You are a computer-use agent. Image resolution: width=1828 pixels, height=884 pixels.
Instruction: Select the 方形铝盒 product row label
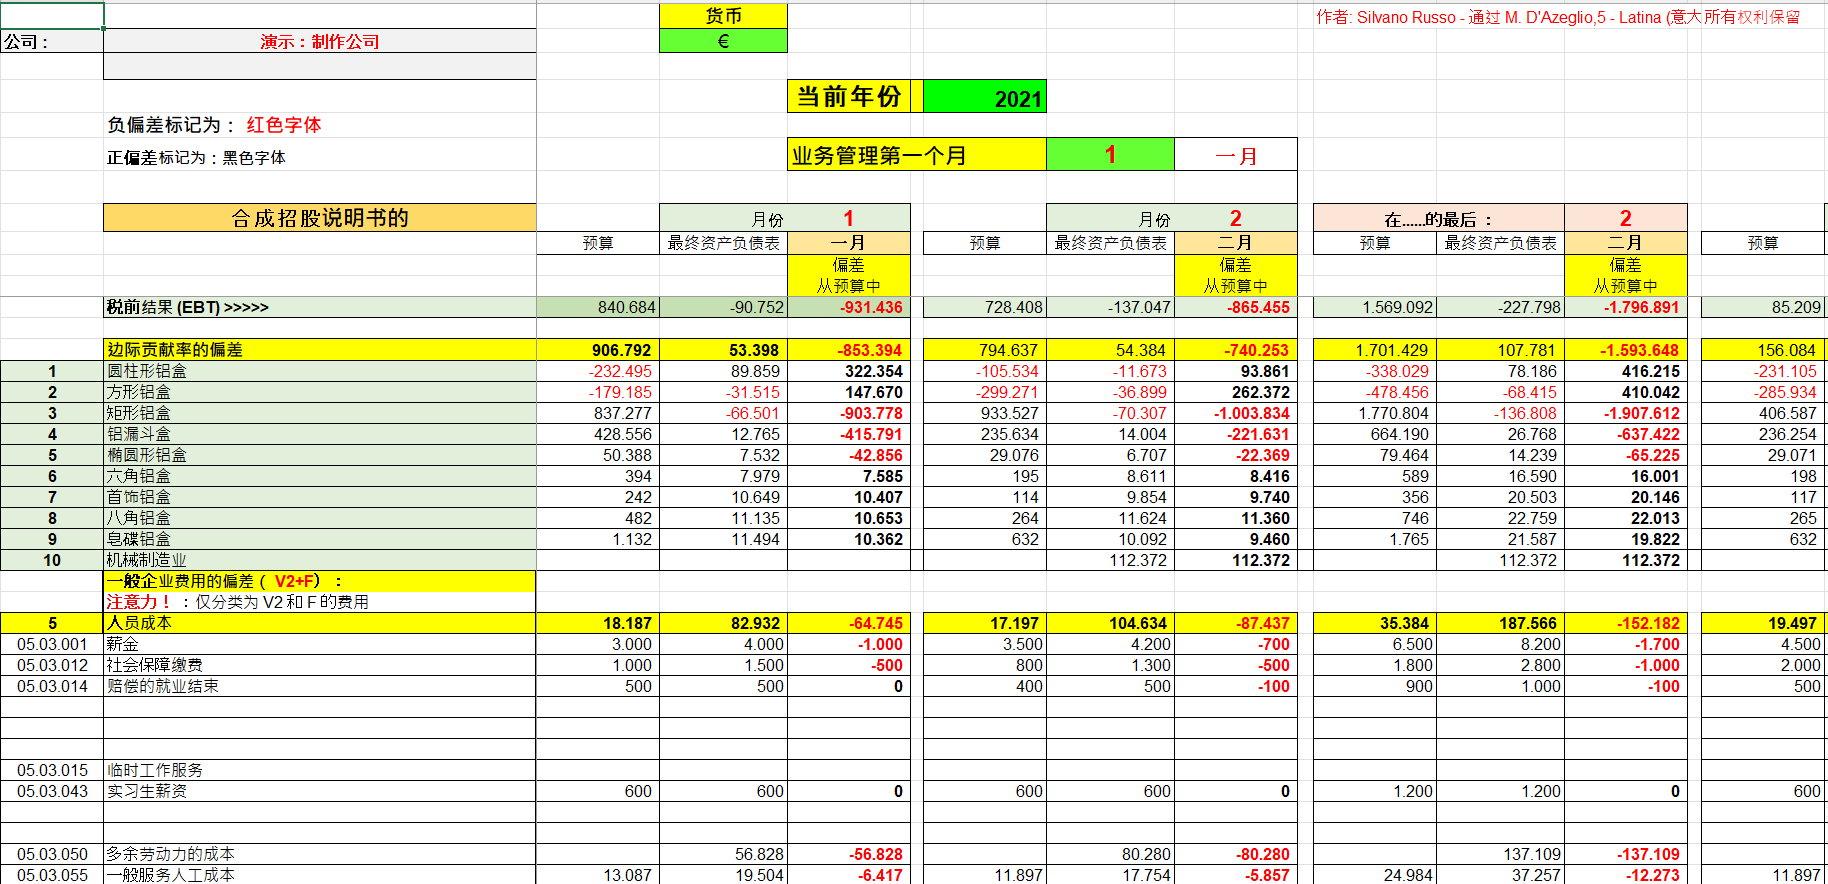click(x=320, y=391)
